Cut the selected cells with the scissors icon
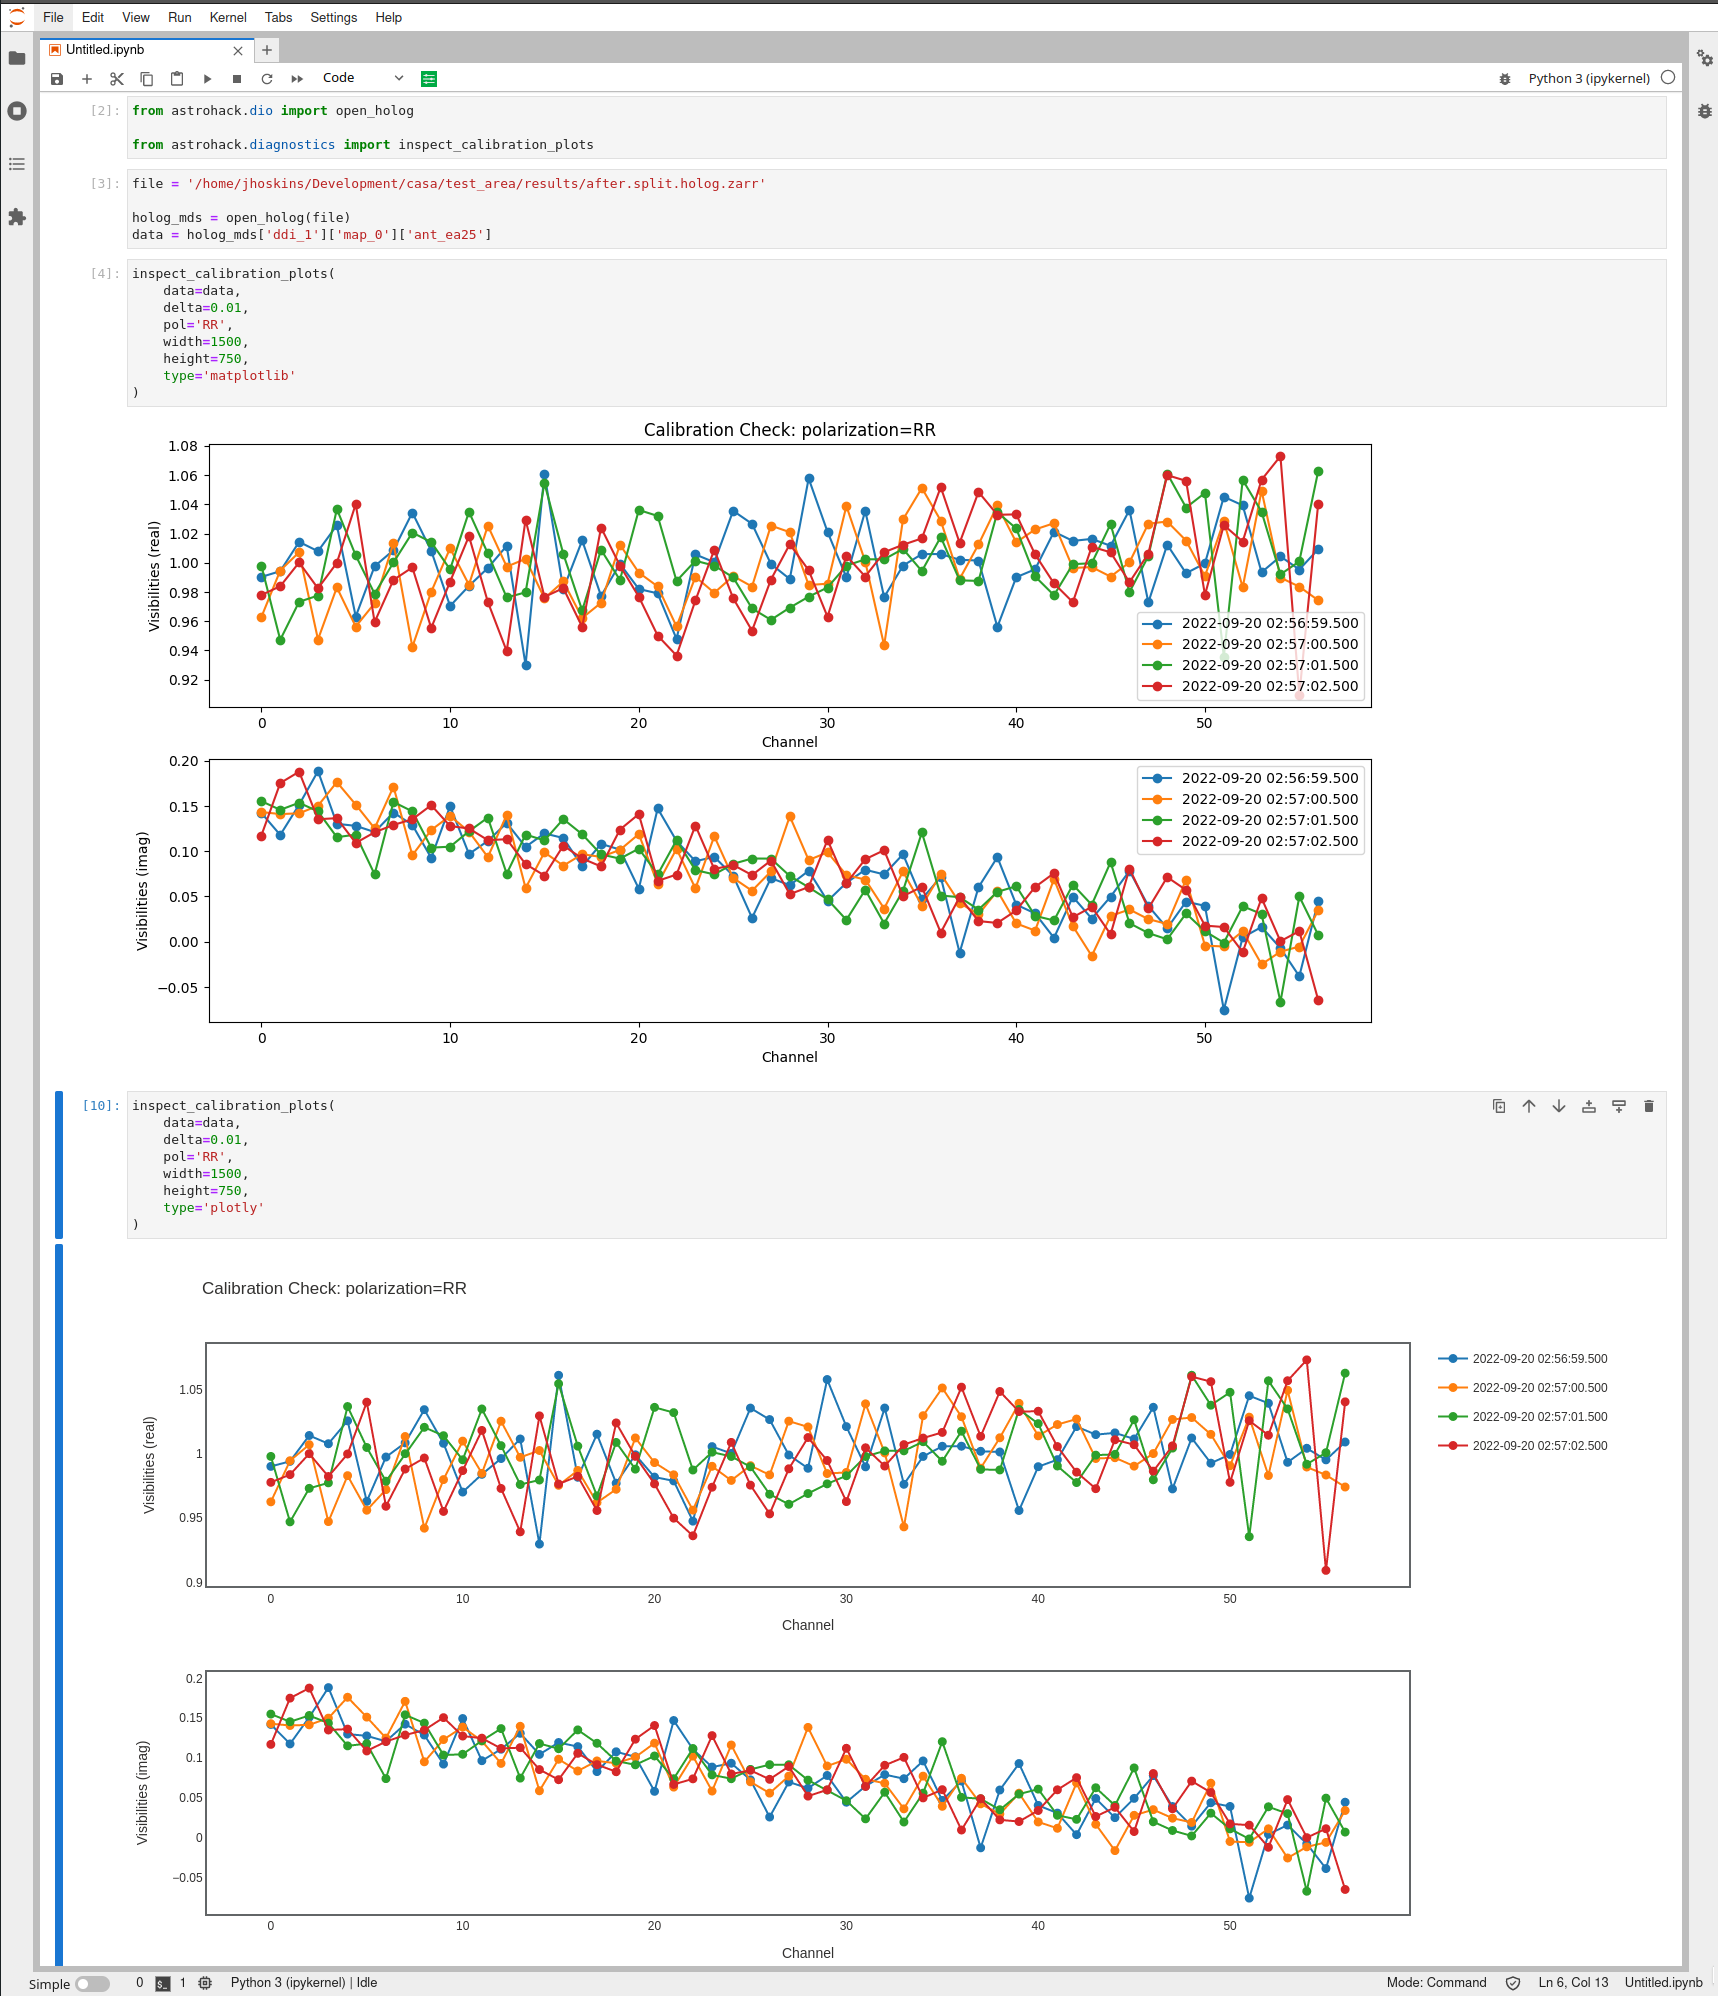Viewport: 1718px width, 1996px height. 117,78
